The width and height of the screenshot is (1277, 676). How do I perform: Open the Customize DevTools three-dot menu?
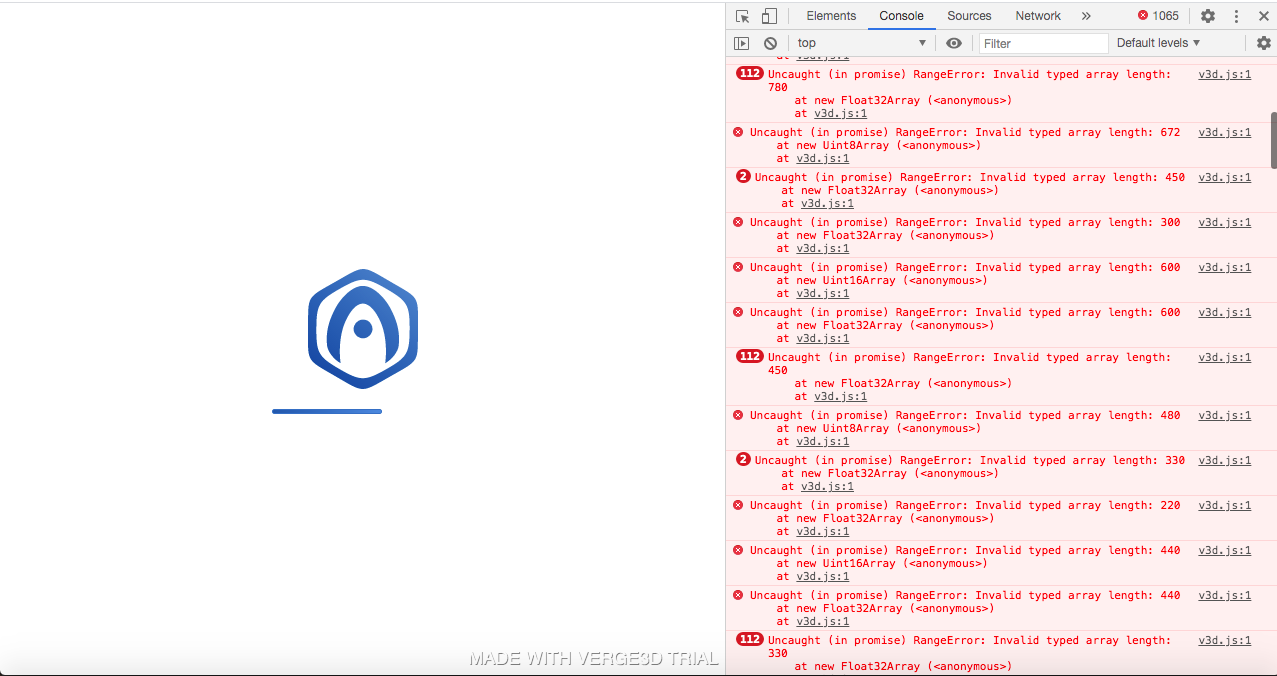click(x=1236, y=16)
